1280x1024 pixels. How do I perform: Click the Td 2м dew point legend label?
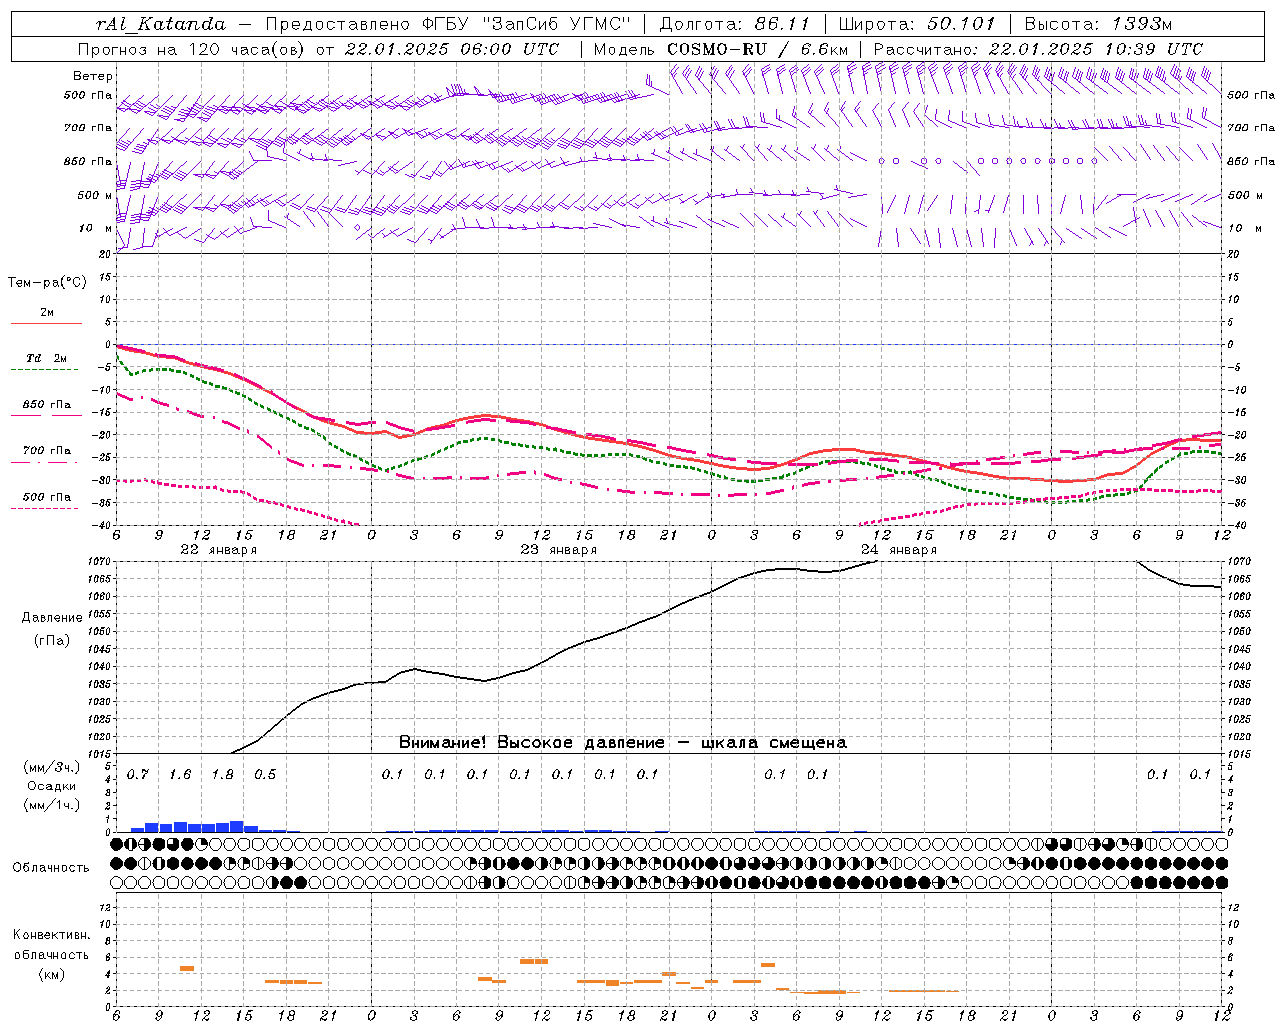(47, 358)
